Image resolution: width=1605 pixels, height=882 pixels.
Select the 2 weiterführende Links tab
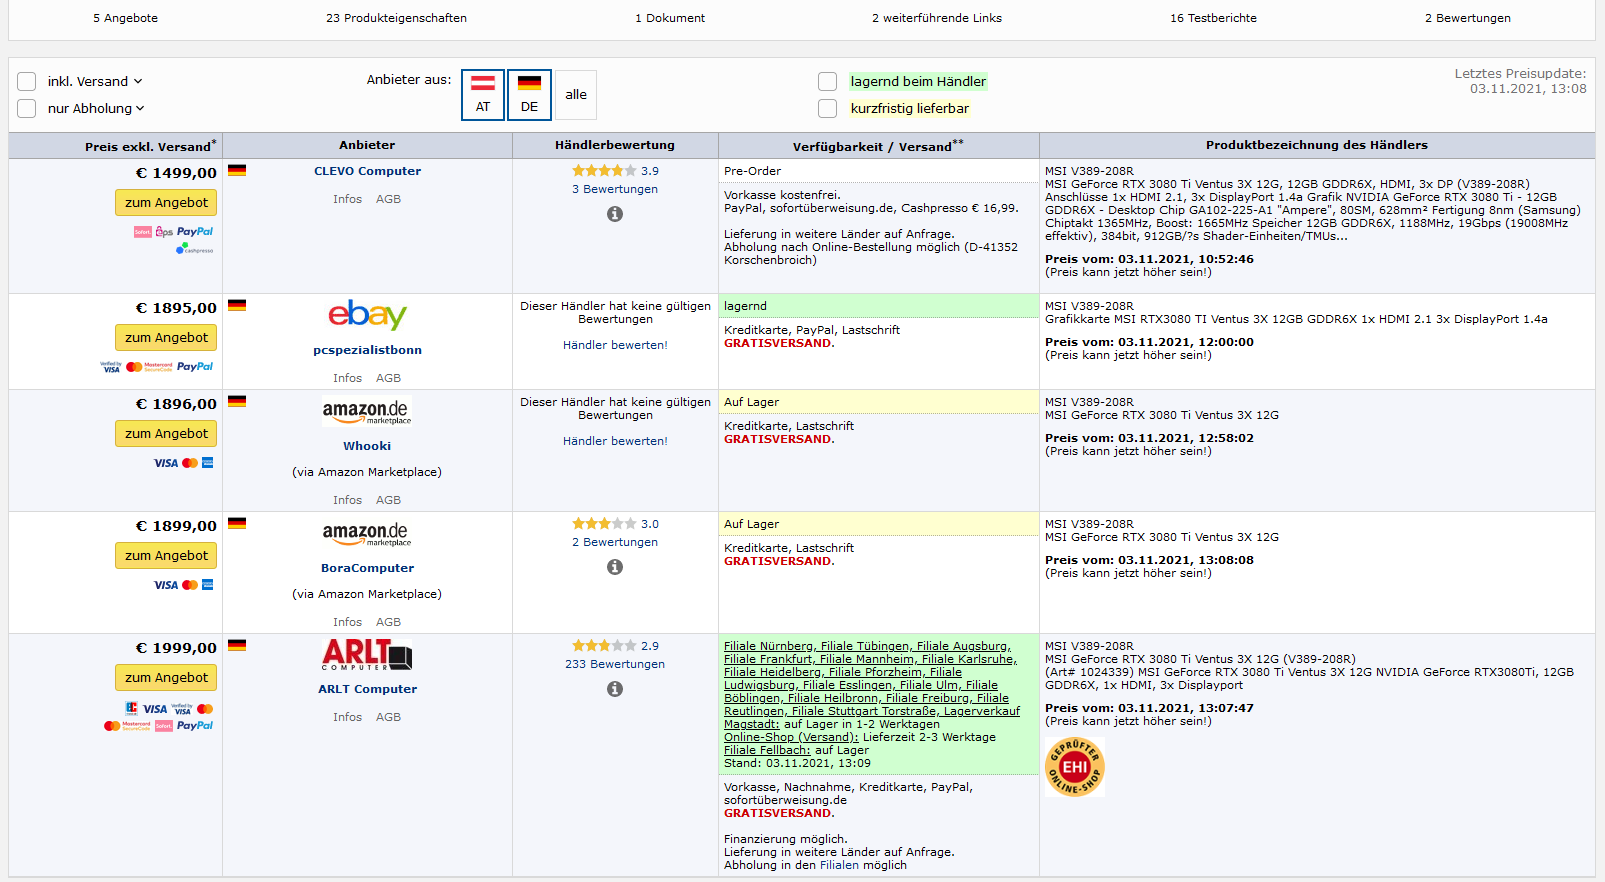click(937, 18)
